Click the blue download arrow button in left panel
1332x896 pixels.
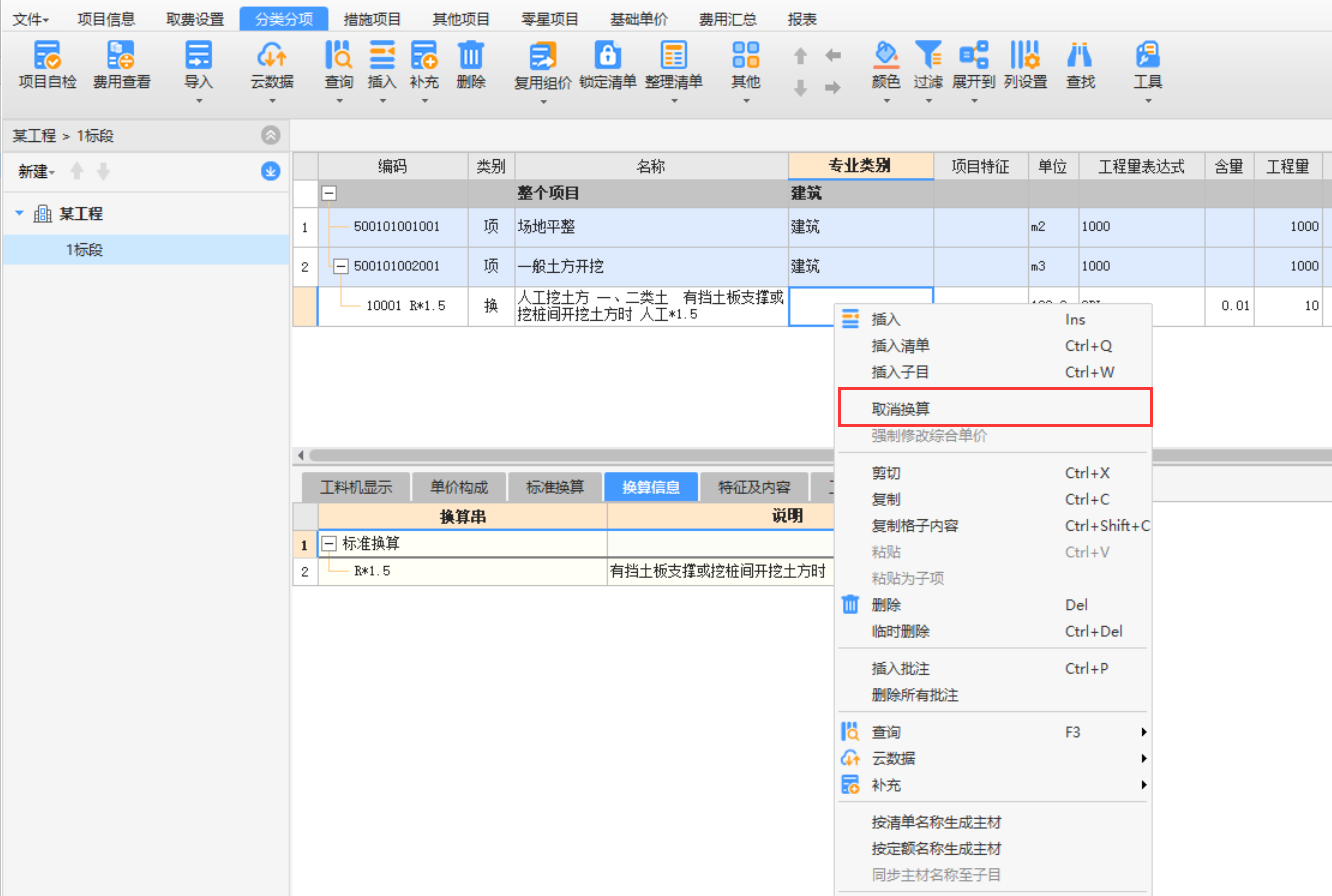(270, 171)
